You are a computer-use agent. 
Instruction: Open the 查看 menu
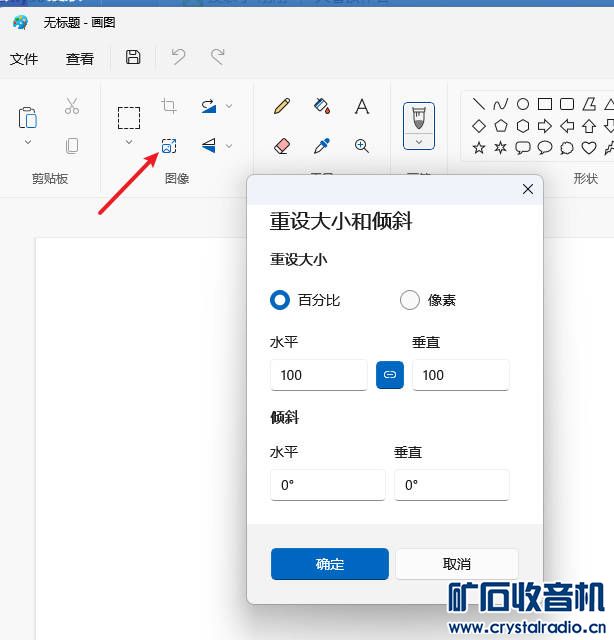click(x=80, y=59)
